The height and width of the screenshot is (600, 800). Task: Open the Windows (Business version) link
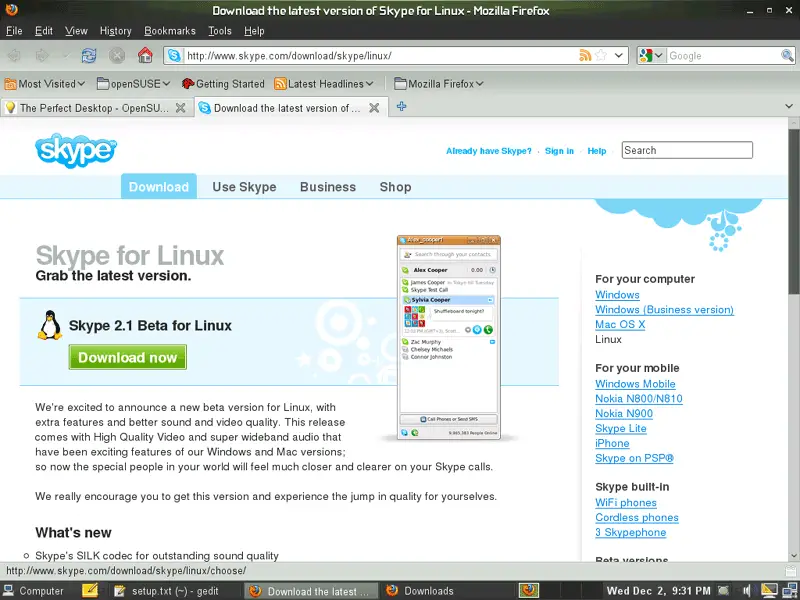coord(664,310)
